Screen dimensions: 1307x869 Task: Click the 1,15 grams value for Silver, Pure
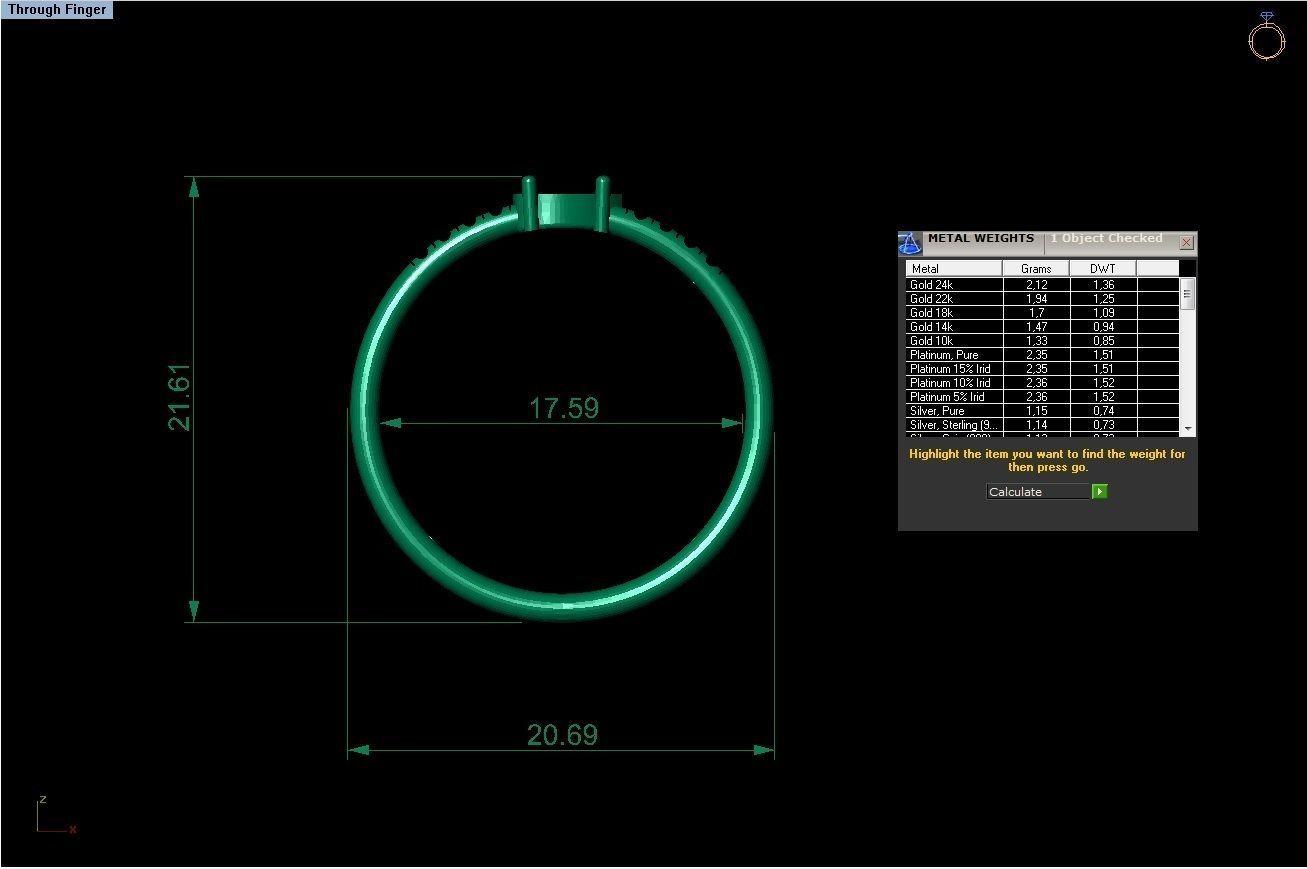(x=1036, y=411)
